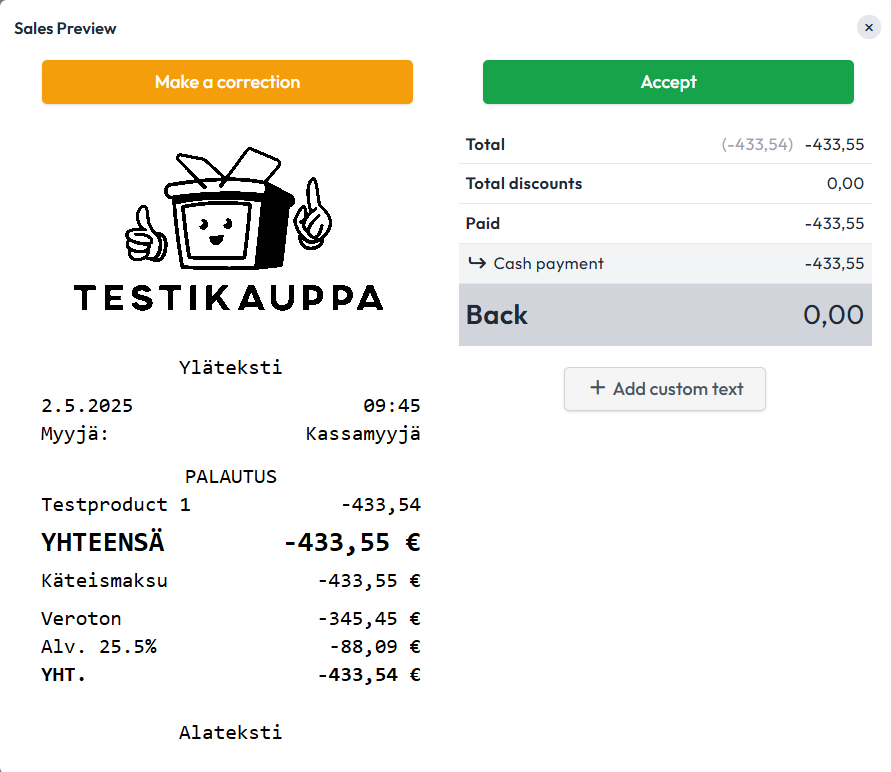Click the greyed original total (-433,54)
The width and height of the screenshot is (891, 772).
pos(757,144)
